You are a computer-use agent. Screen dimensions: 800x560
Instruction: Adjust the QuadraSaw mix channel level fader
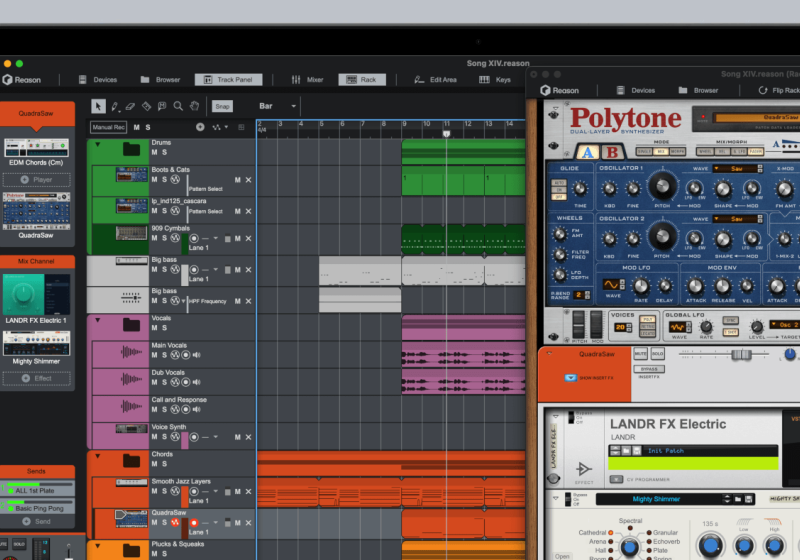[x=740, y=354]
